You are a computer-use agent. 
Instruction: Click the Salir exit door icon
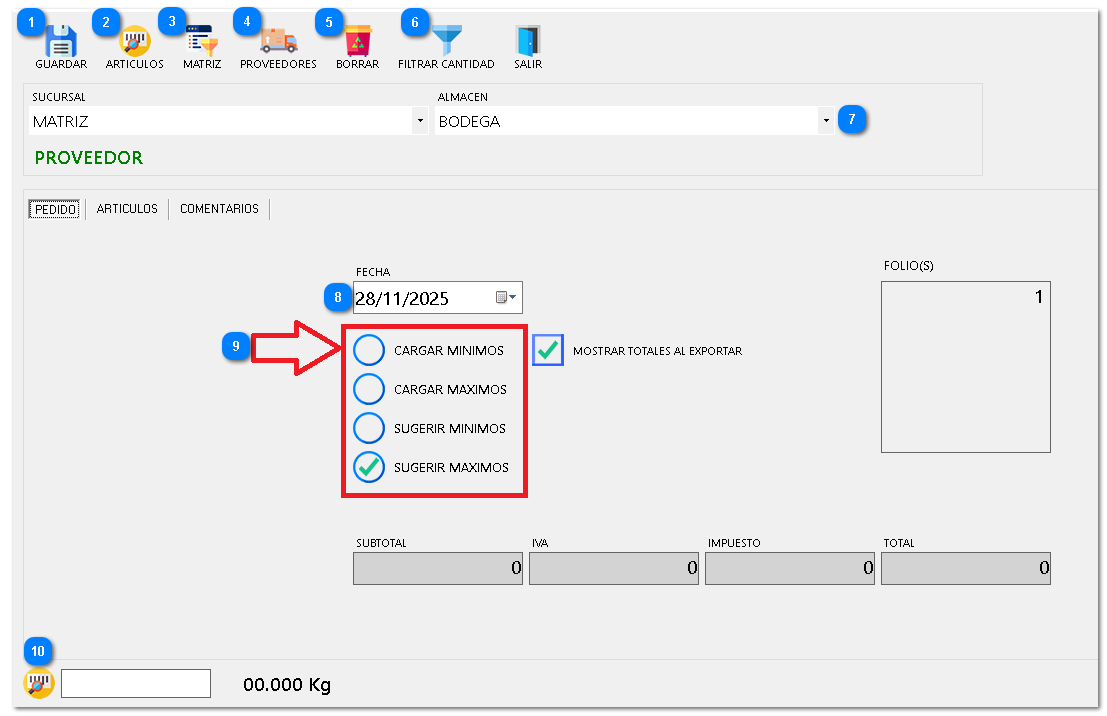[528, 42]
